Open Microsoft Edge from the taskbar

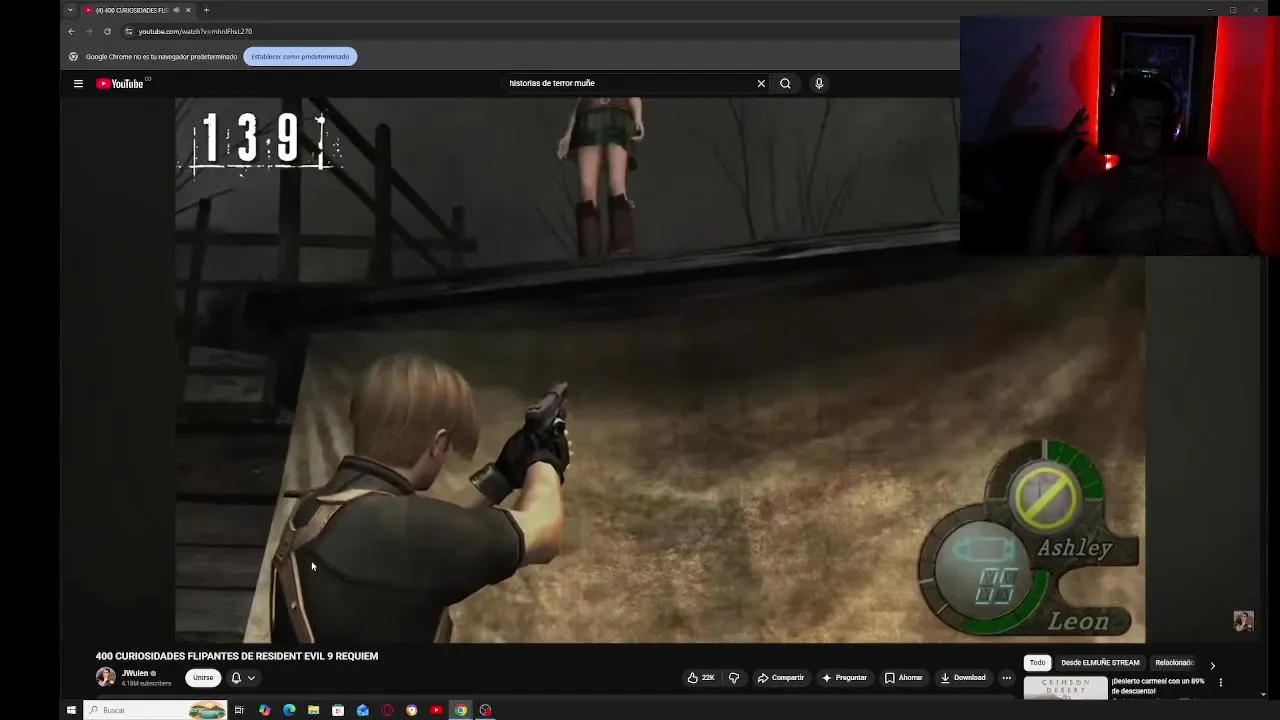click(289, 710)
